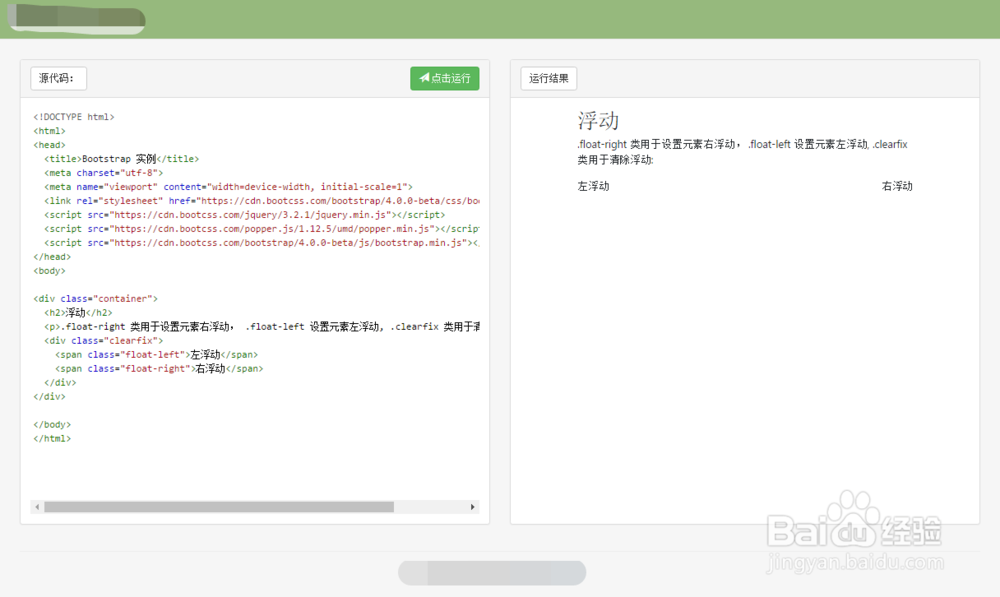
Task: Click the closing </head> tag line
Action: 52,257
